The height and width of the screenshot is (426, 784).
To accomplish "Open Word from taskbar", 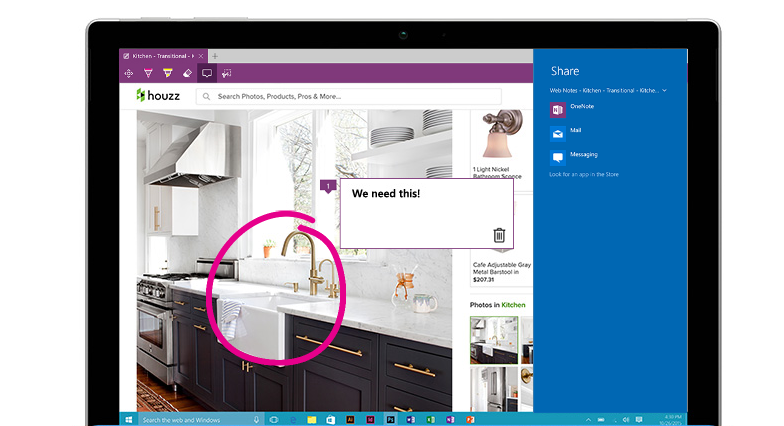I will point(410,420).
